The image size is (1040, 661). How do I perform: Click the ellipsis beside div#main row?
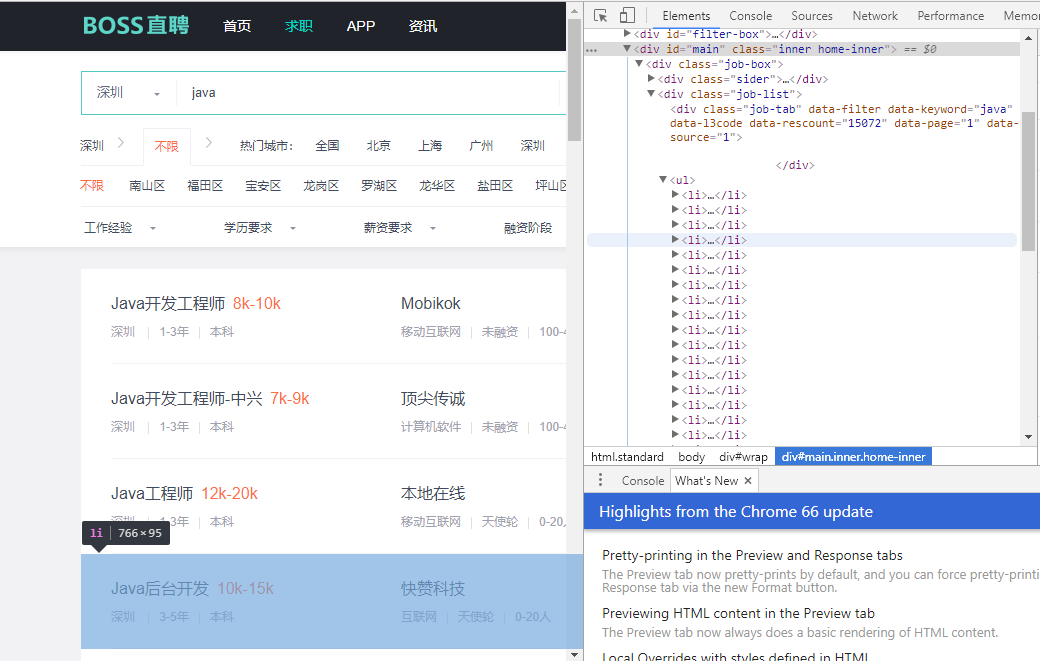point(592,50)
